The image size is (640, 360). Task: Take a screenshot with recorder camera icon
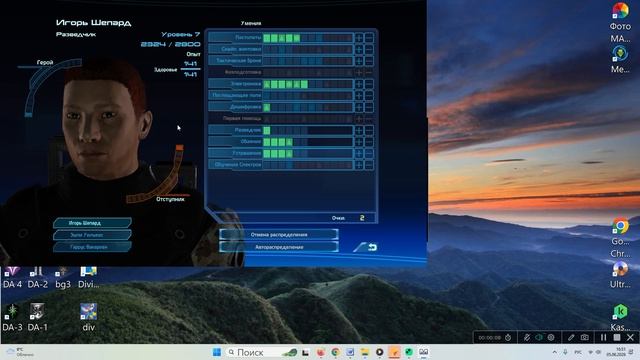click(584, 338)
